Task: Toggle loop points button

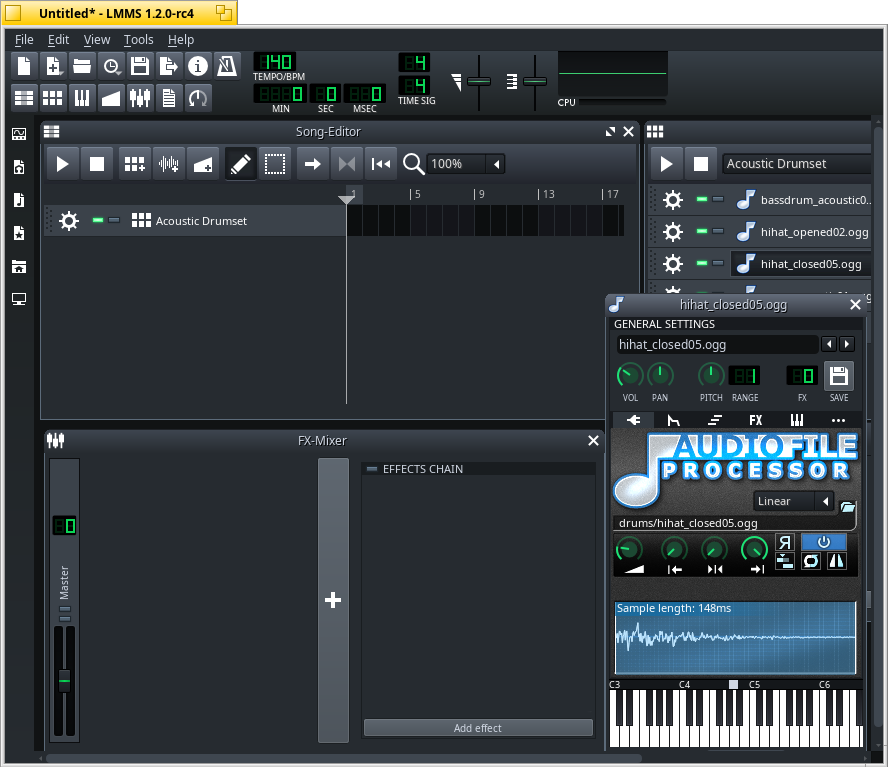Action: 347,164
